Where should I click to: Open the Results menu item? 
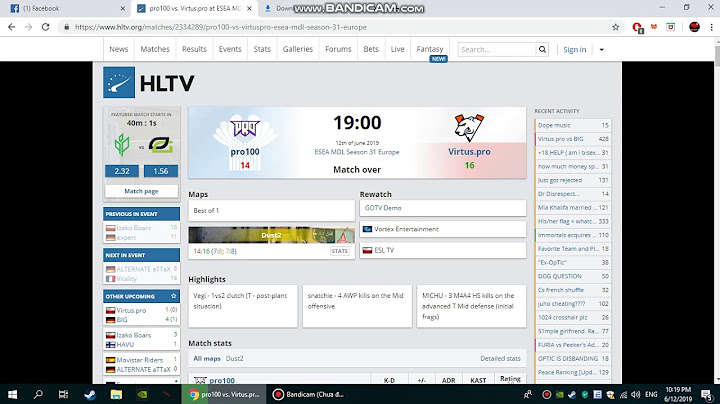click(194, 49)
